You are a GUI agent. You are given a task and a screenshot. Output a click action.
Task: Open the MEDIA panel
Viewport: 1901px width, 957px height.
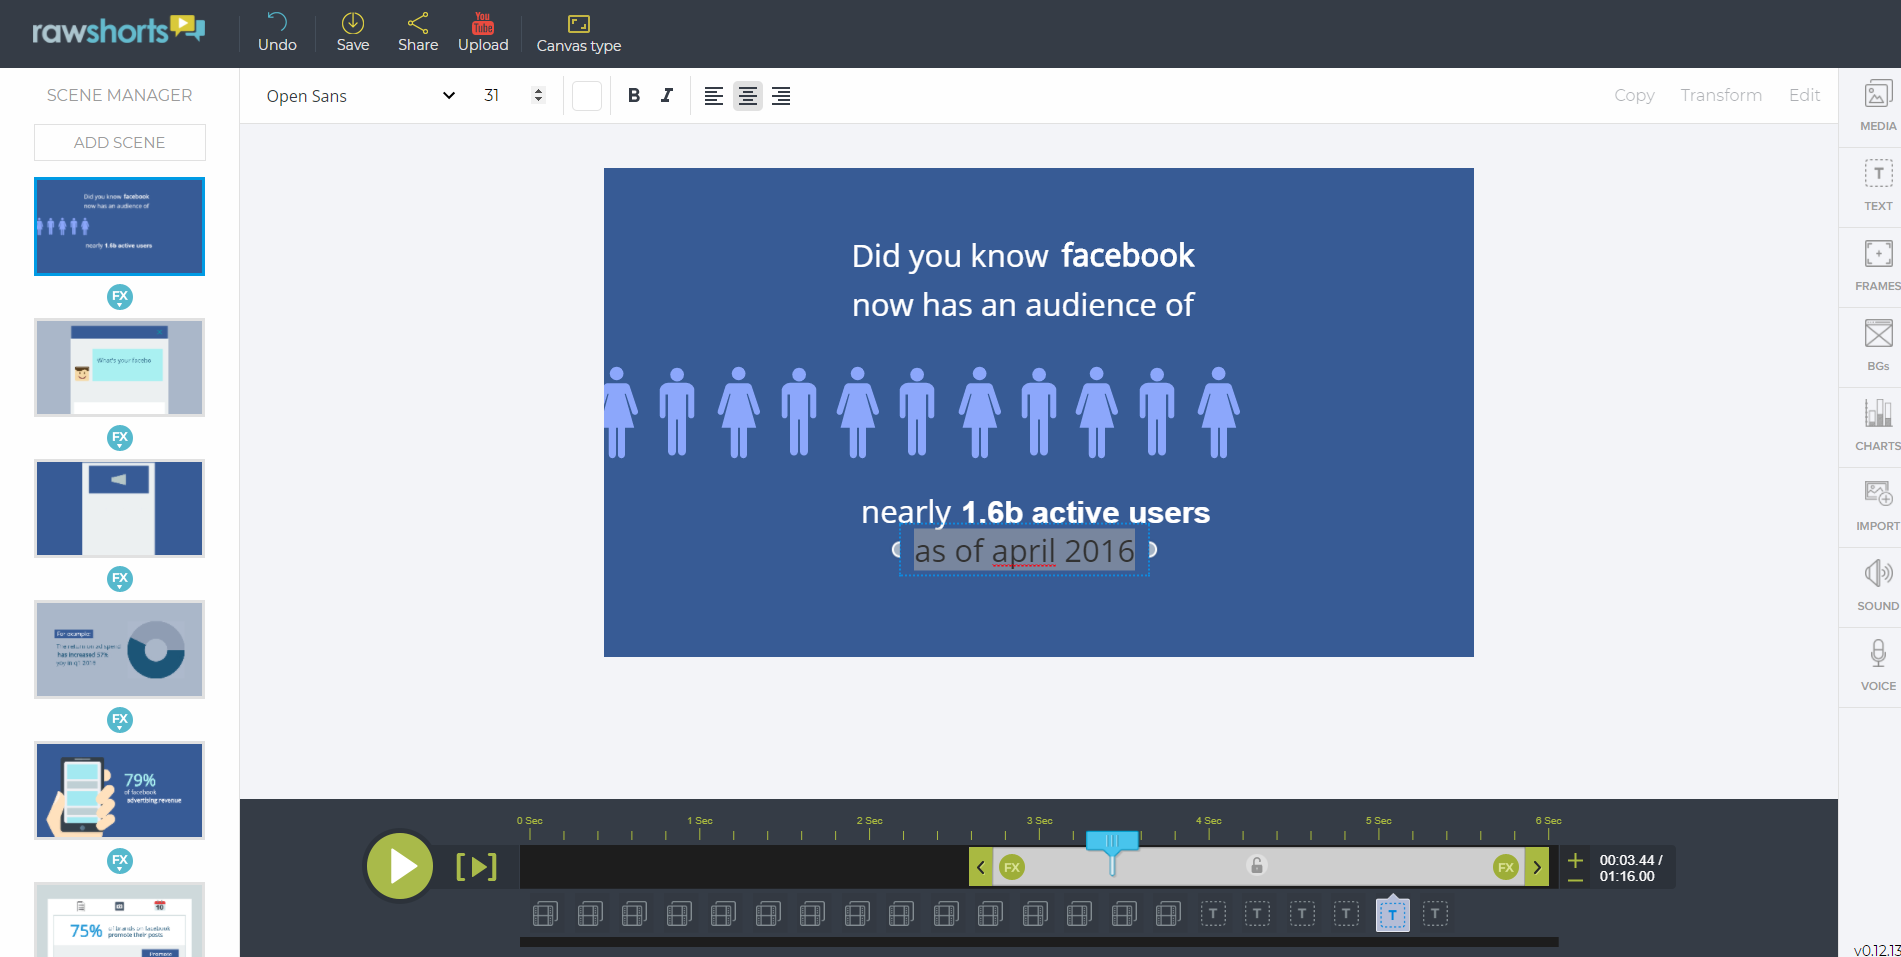pos(1877,106)
